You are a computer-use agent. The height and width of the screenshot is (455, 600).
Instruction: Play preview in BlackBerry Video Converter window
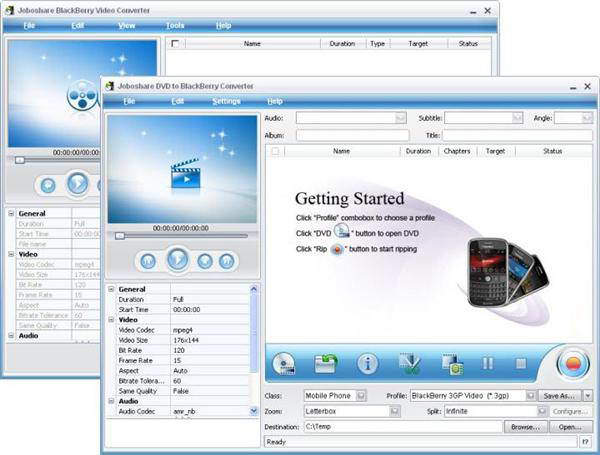click(78, 184)
